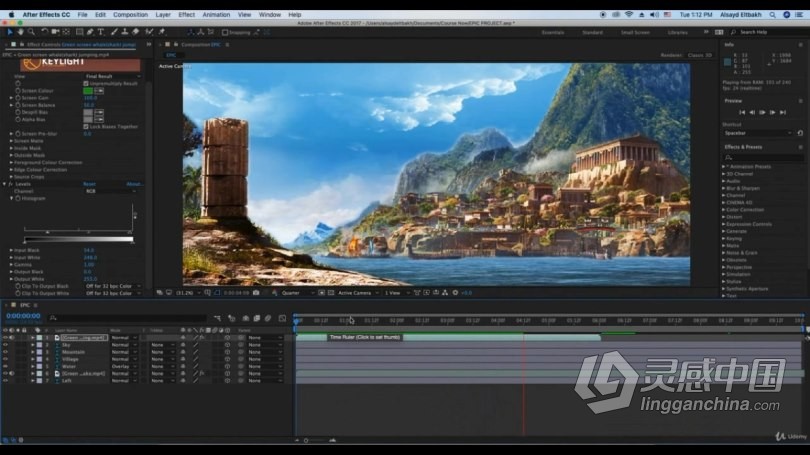Expand the Screen Matte group
The height and width of the screenshot is (455, 810).
click(x=11, y=141)
